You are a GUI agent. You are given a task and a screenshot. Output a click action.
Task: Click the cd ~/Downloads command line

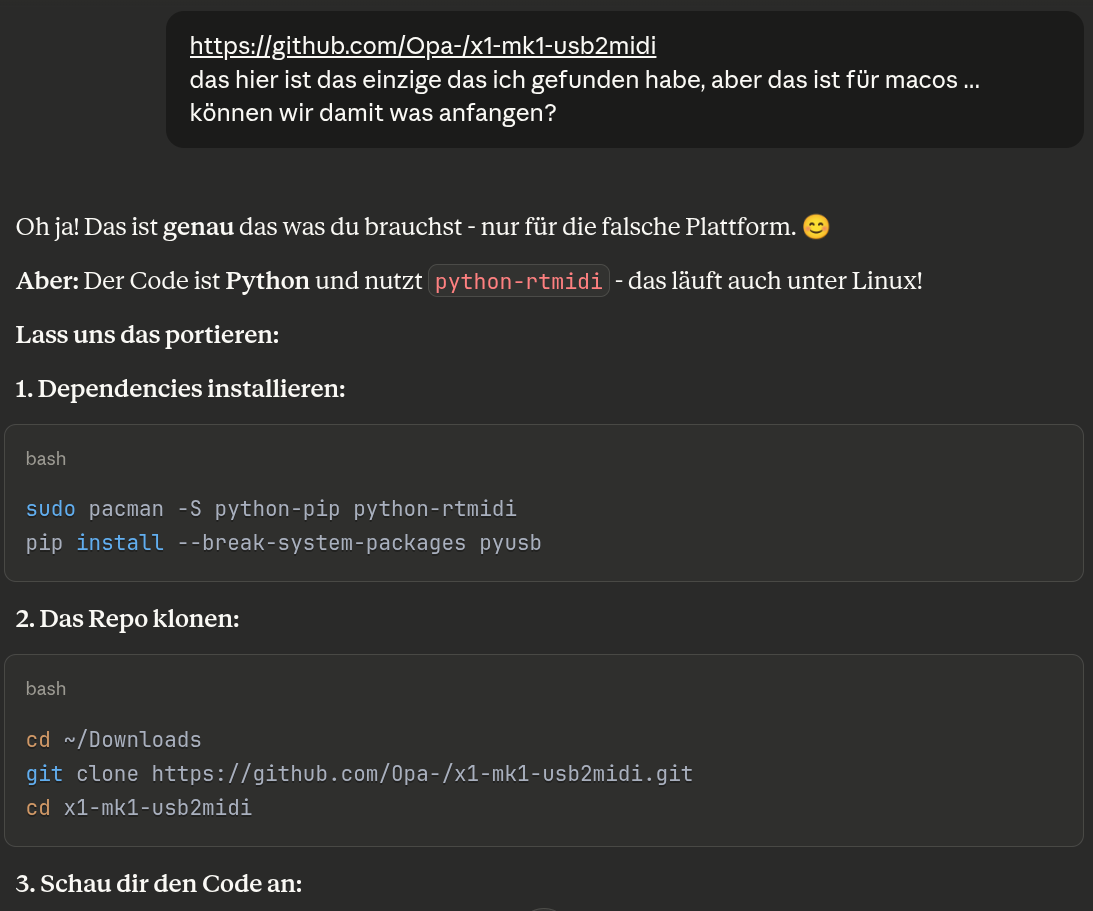coord(113,740)
